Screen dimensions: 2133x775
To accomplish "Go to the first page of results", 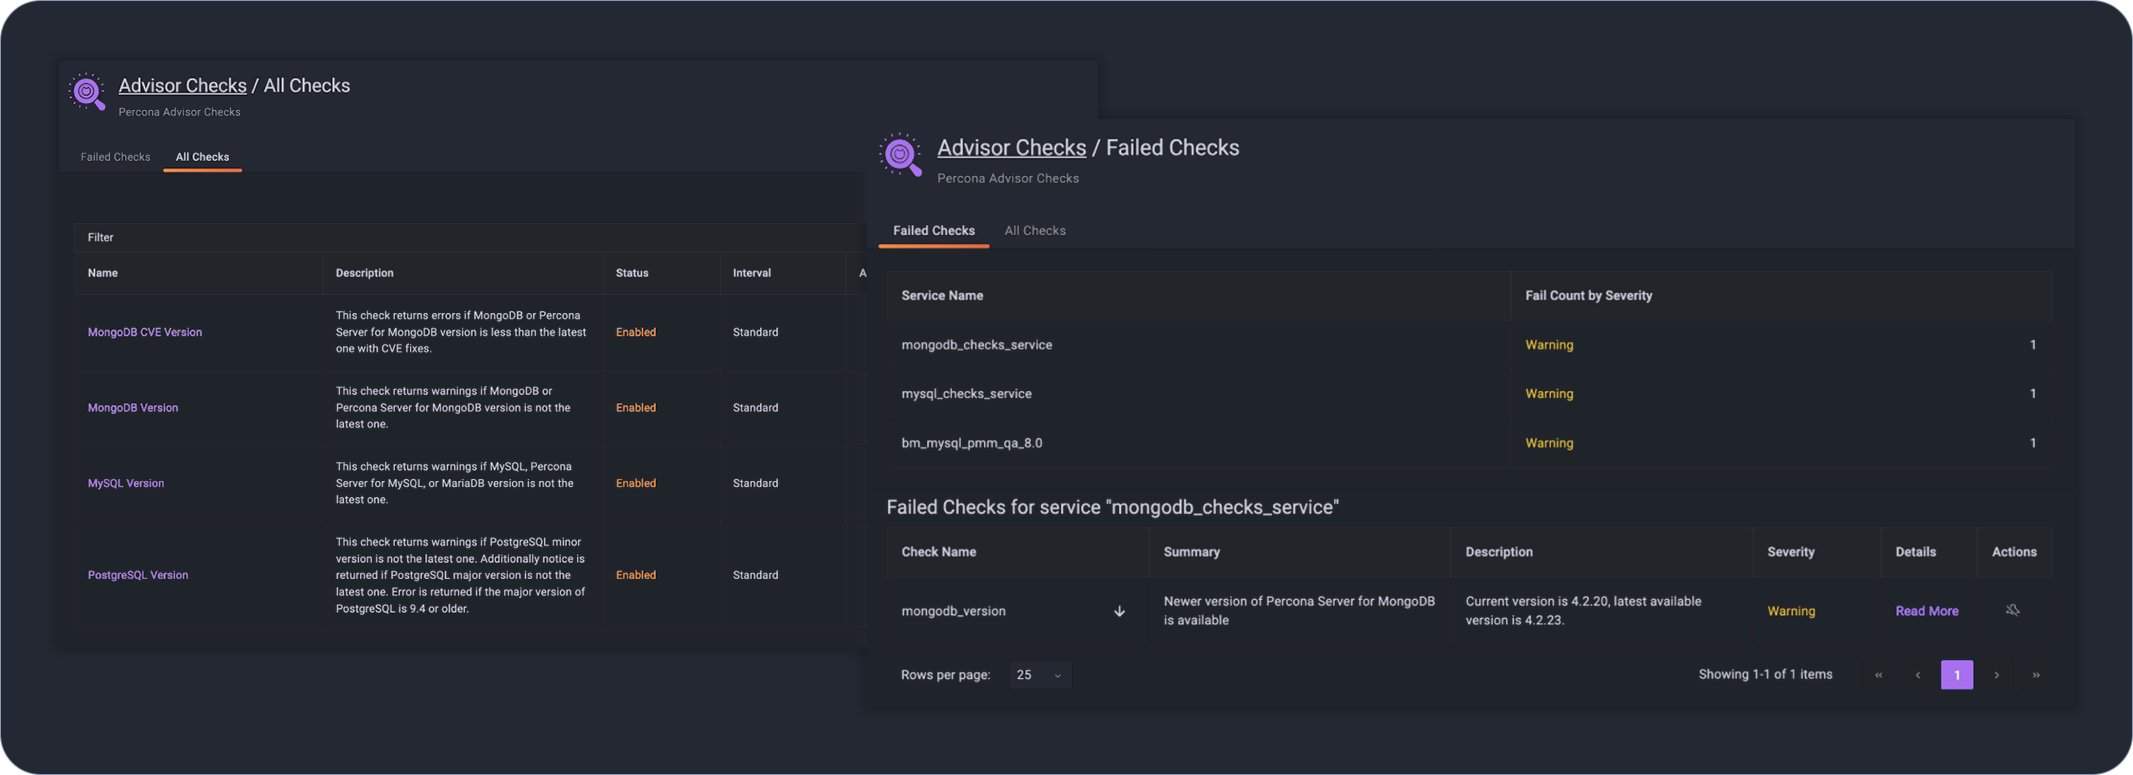I will click(x=1878, y=675).
